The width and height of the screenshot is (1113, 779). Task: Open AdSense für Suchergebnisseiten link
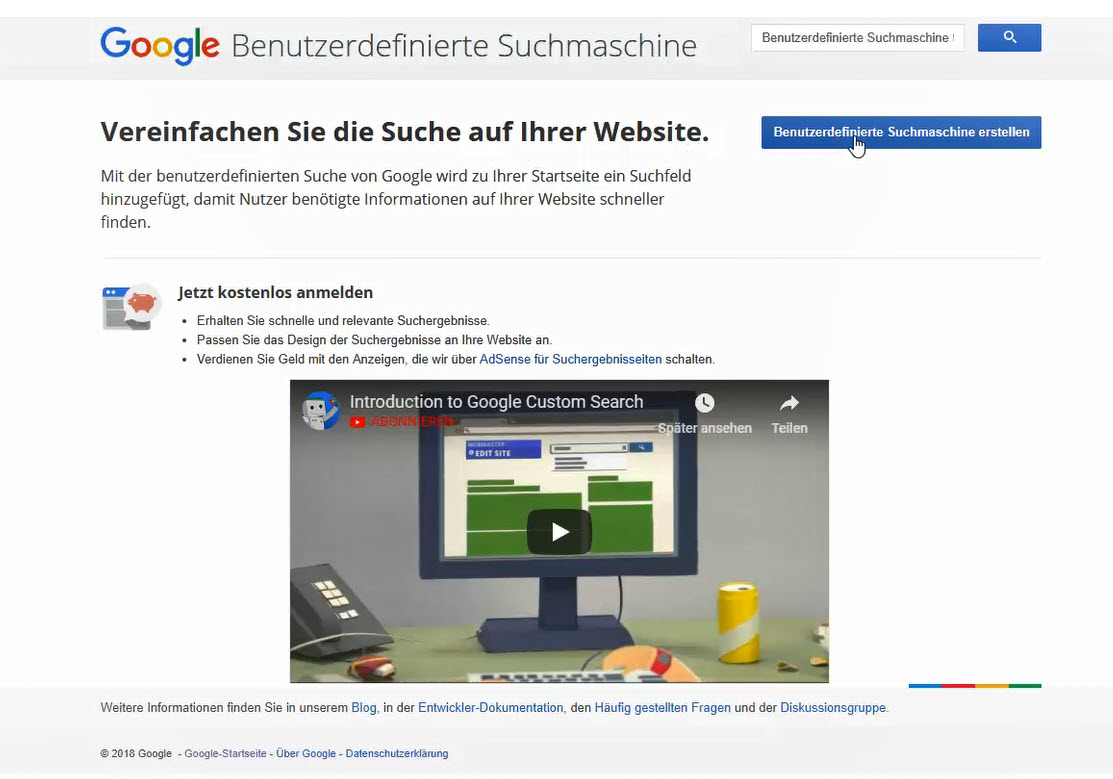pos(570,359)
